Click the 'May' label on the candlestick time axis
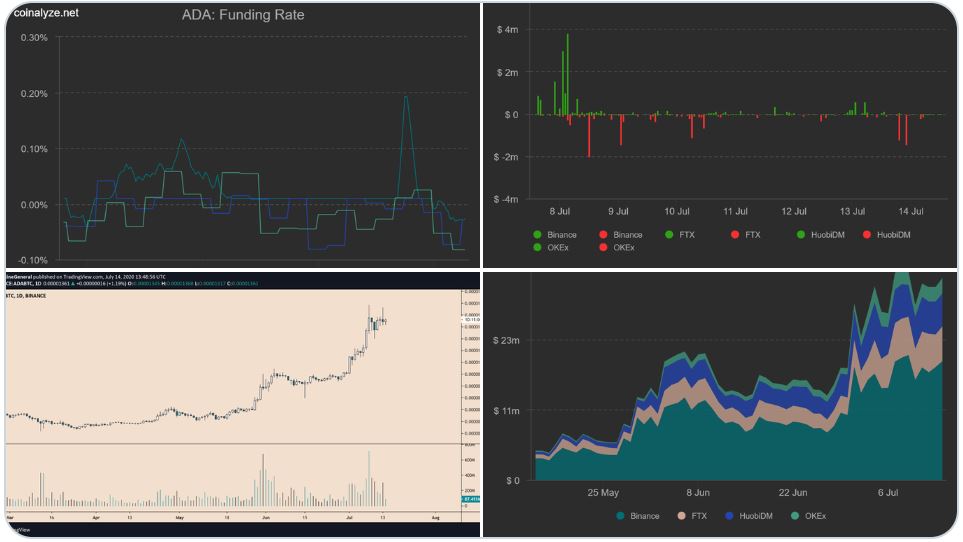This screenshot has height=542, width=963. point(180,517)
